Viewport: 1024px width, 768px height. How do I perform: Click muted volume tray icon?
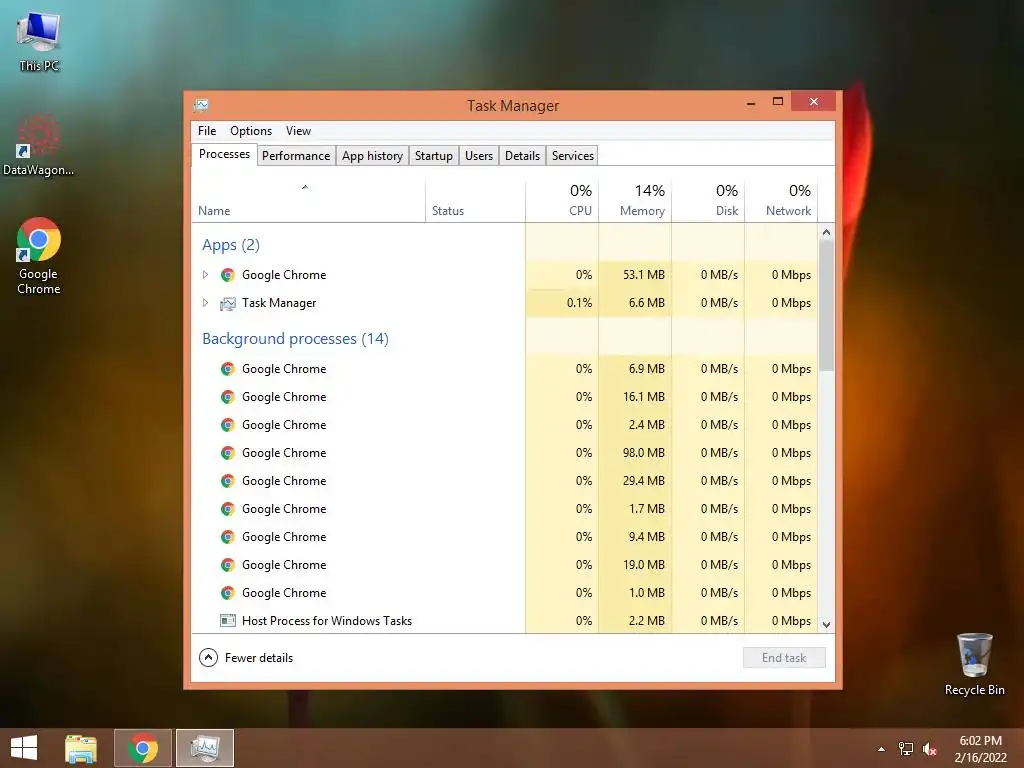(930, 749)
